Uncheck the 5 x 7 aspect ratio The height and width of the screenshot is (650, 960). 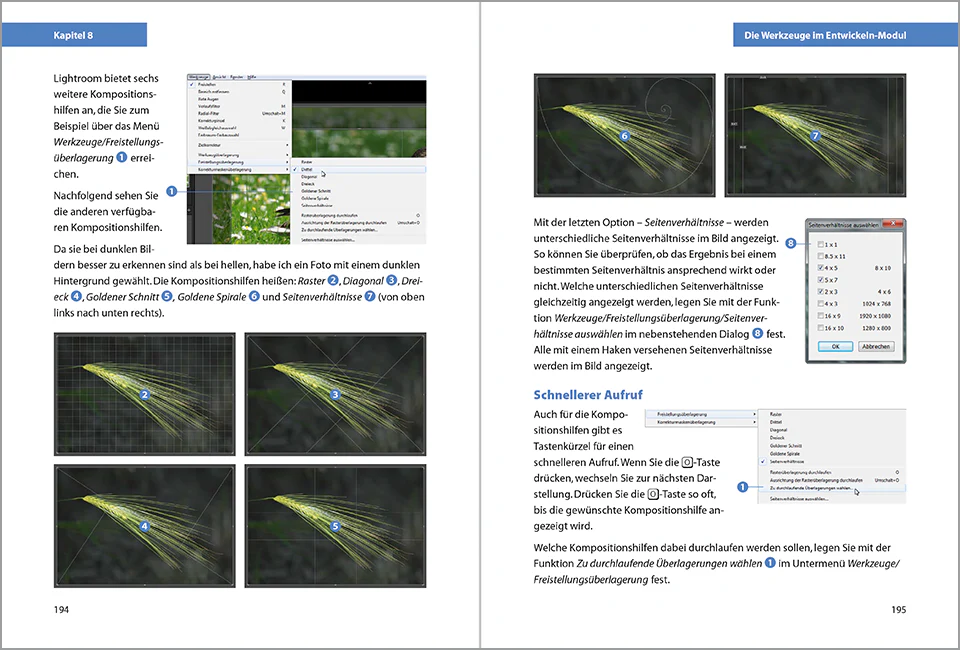821,280
